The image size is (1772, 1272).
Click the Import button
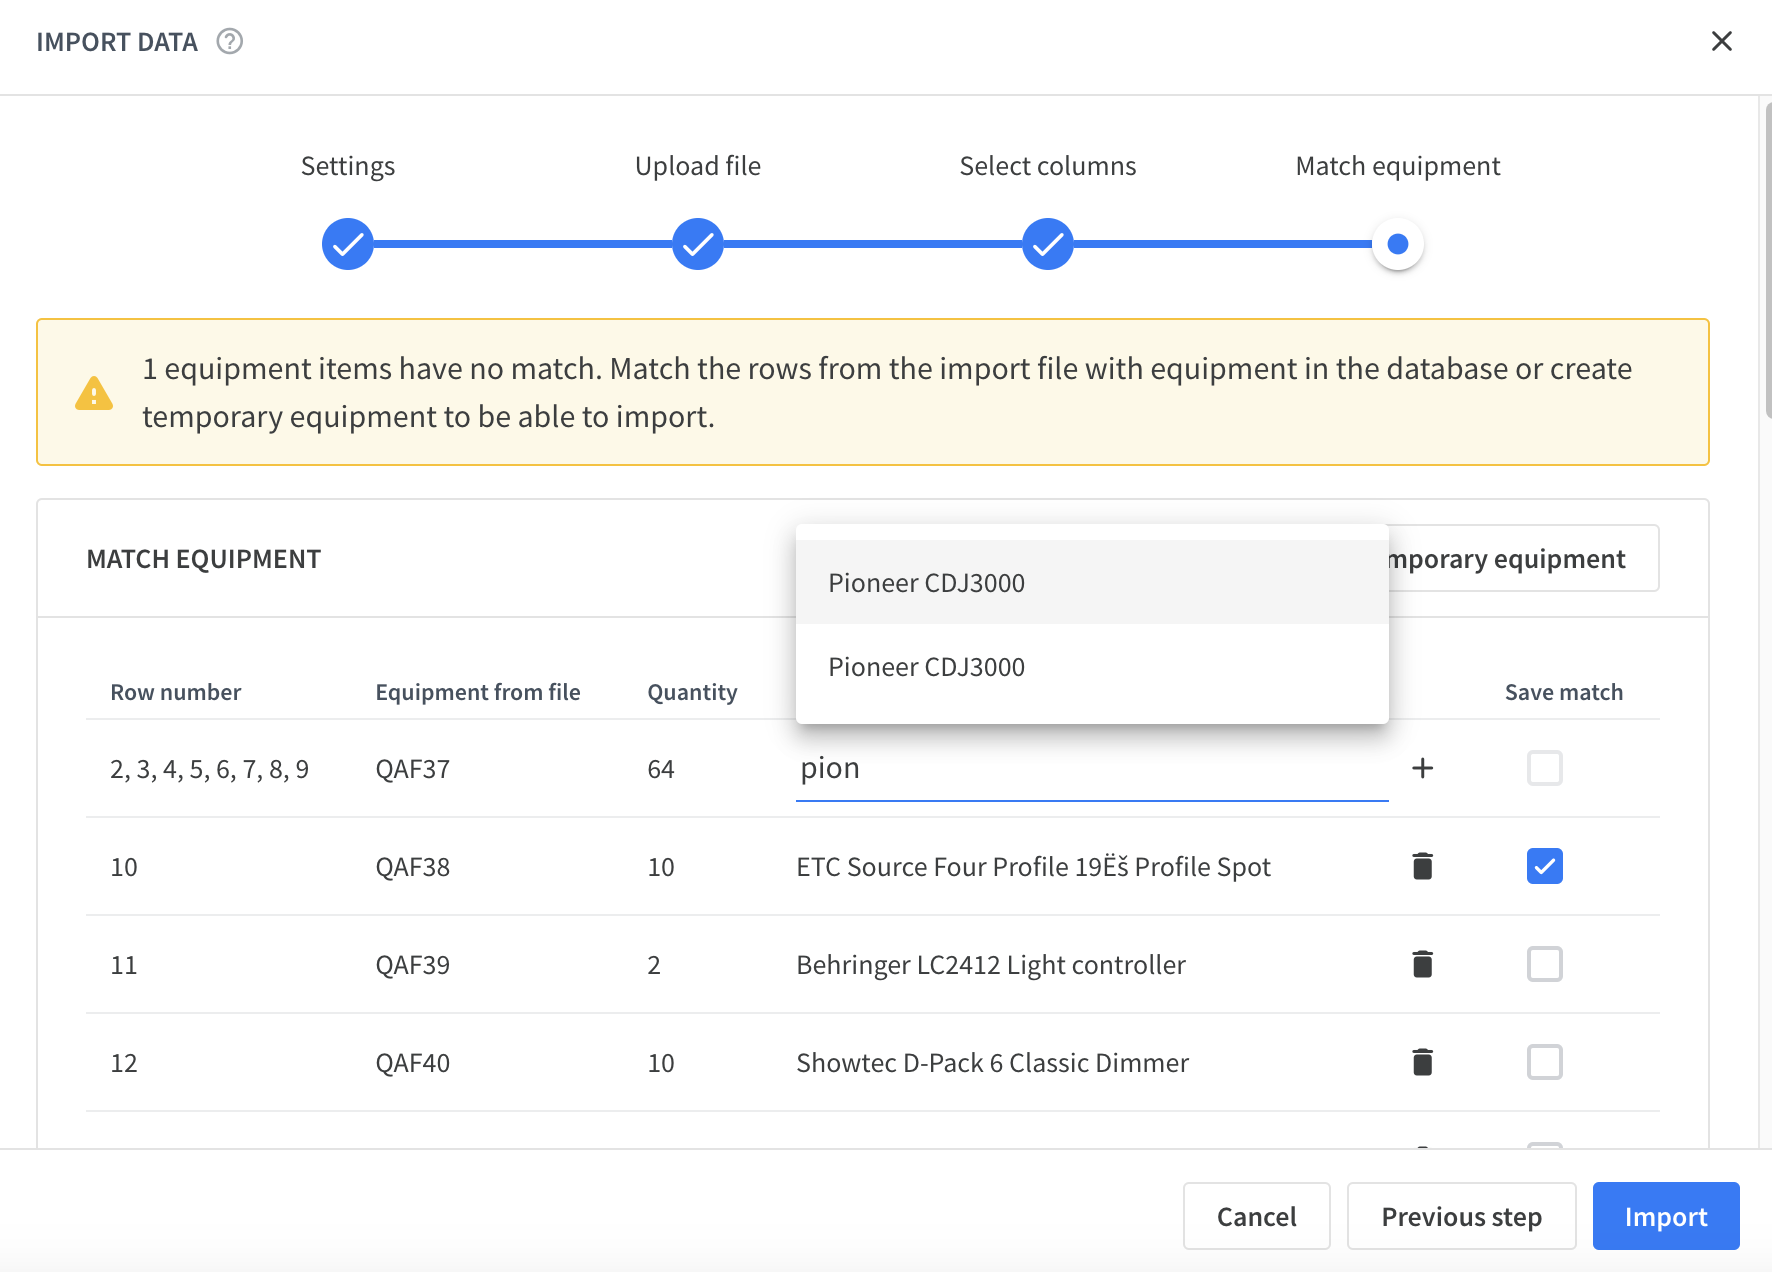click(x=1666, y=1216)
